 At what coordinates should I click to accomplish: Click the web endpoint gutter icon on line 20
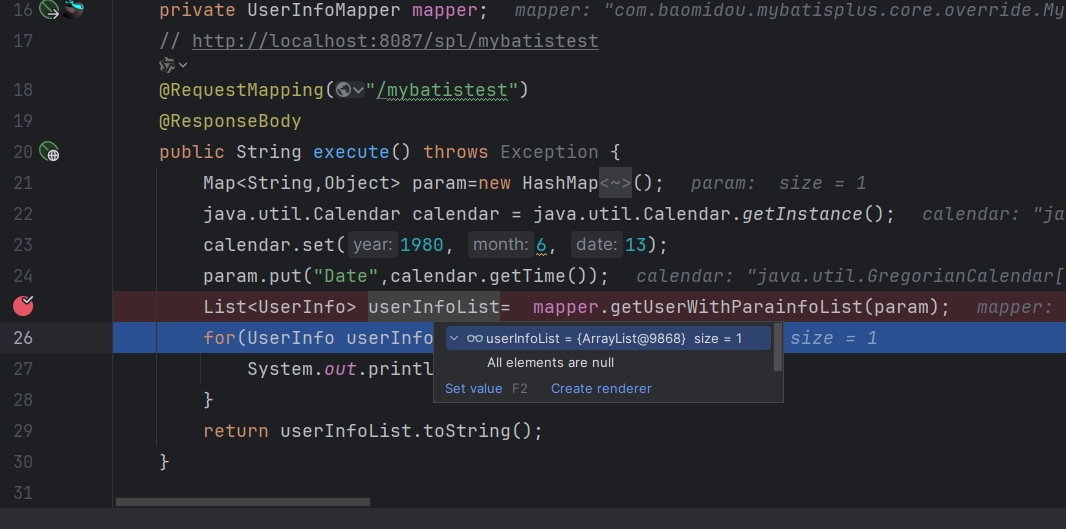[x=49, y=152]
